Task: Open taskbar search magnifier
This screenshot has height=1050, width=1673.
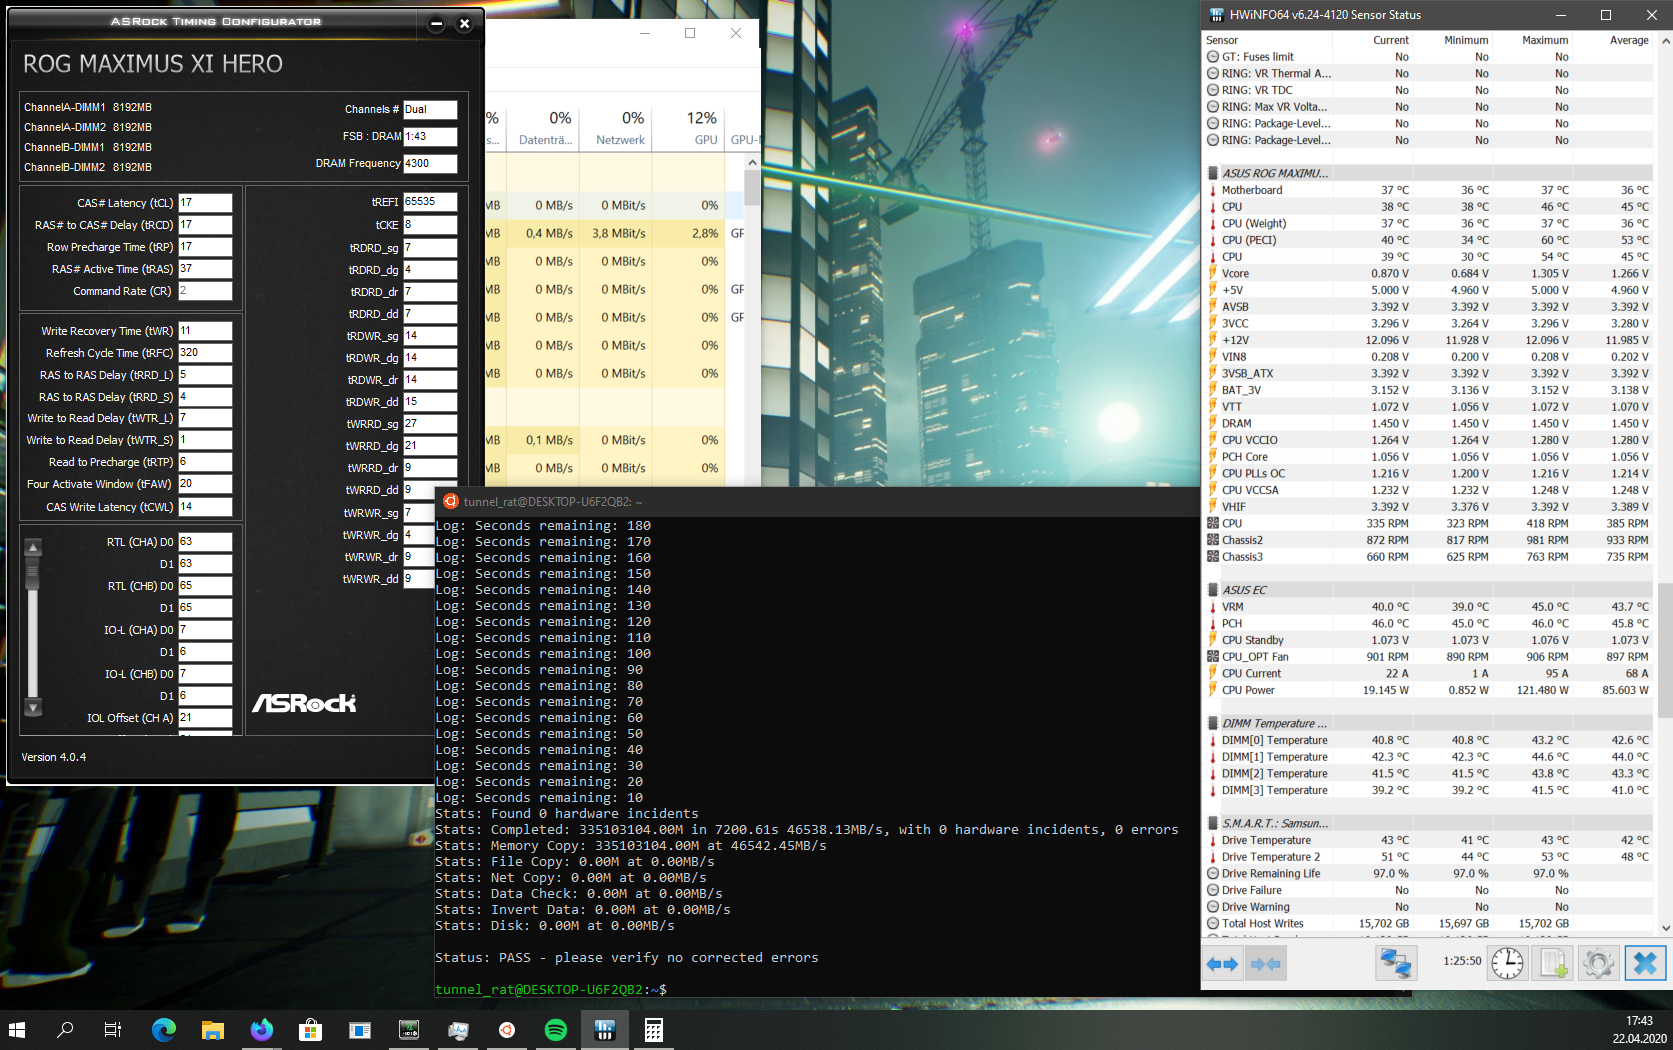Action: (65, 1029)
